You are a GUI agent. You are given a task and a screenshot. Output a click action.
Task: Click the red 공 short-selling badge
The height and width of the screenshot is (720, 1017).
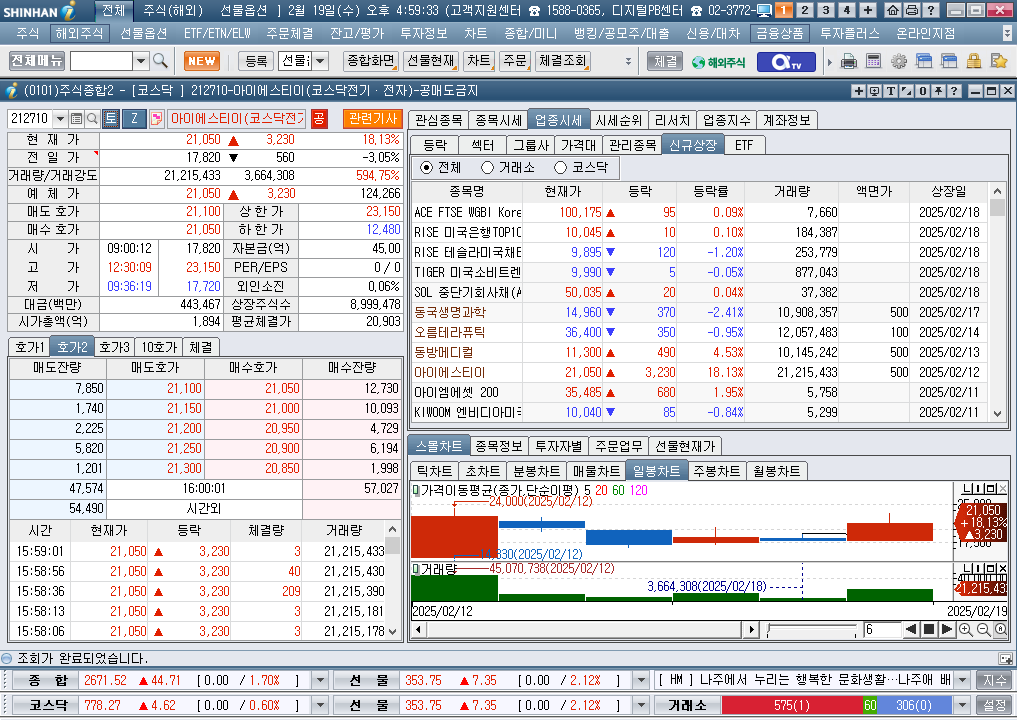(318, 119)
